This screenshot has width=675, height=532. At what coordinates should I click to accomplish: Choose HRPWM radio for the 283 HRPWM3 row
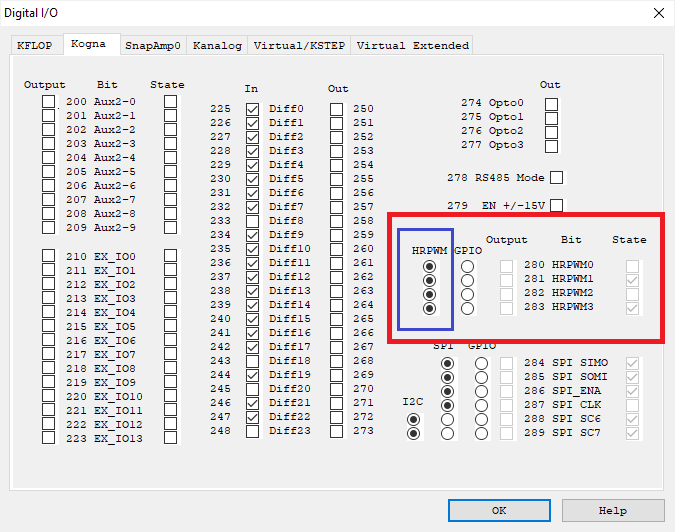click(429, 309)
